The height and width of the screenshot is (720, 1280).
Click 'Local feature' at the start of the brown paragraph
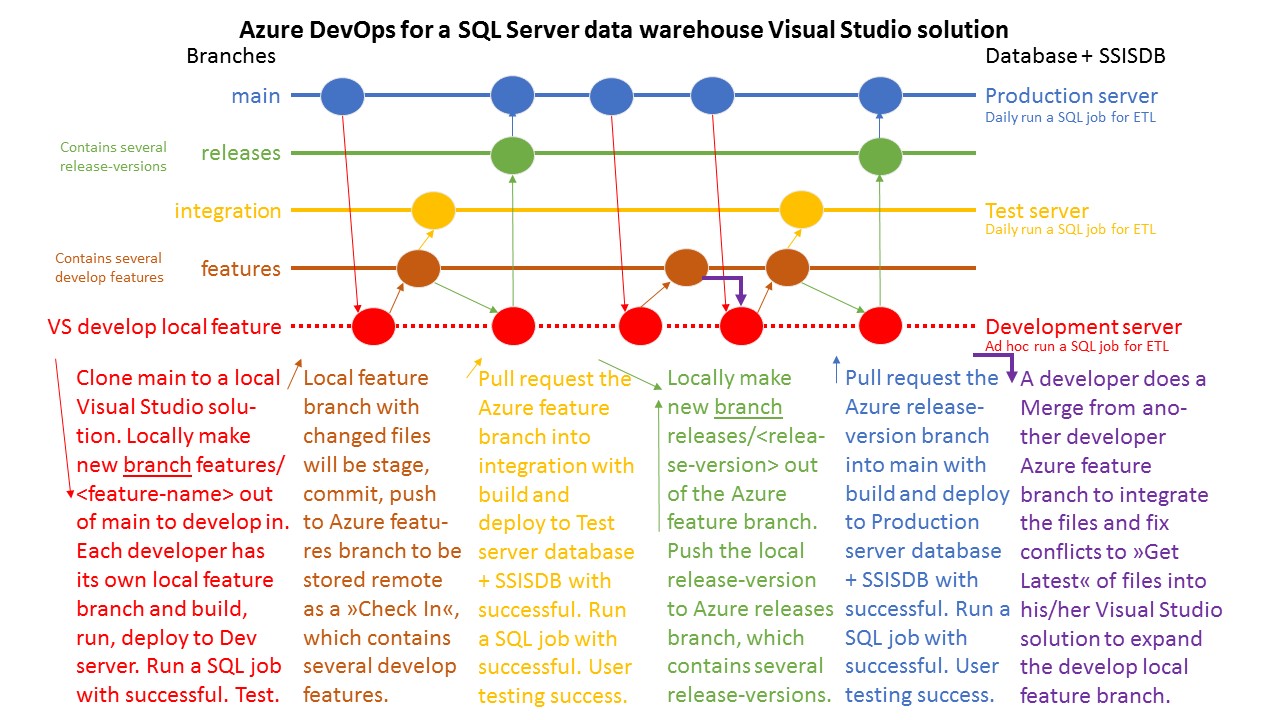(365, 378)
